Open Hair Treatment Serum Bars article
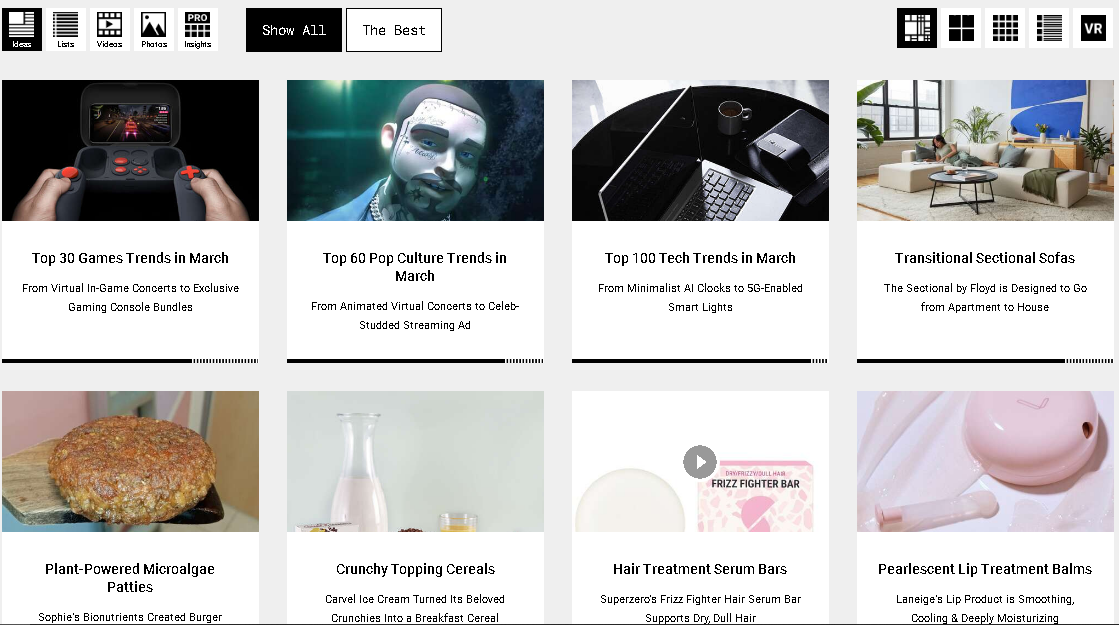The width and height of the screenshot is (1119, 625). pos(700,569)
